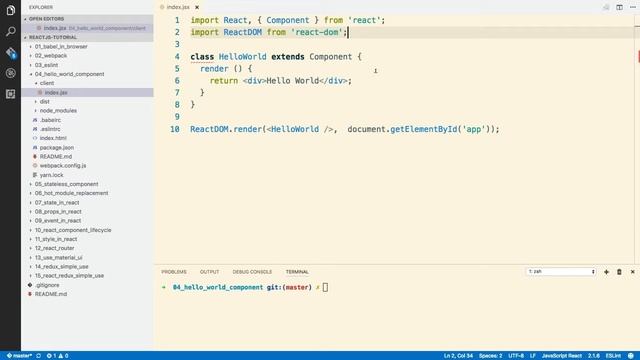Open index.jsx under the client folder
Viewport: 640px width, 360px height.
pos(56,93)
